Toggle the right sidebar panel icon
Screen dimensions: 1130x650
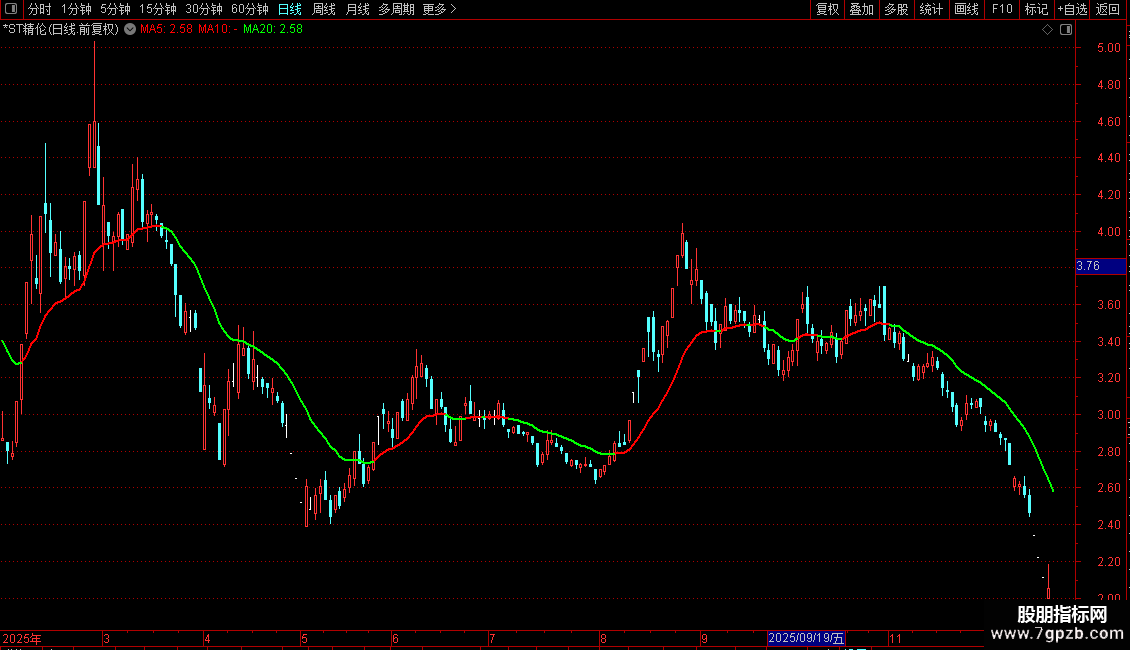tap(1067, 30)
